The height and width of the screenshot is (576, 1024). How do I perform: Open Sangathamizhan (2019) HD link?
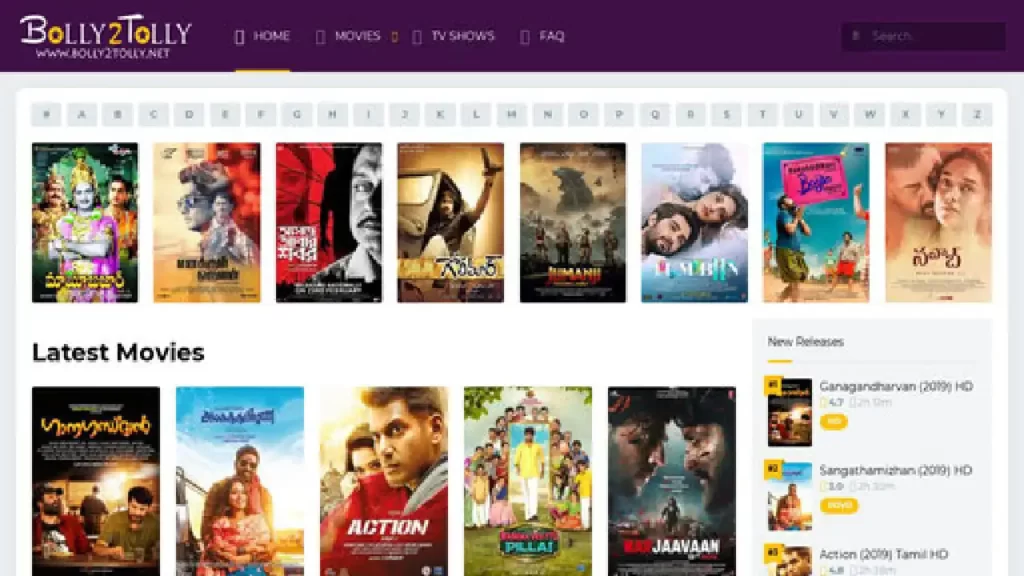895,470
